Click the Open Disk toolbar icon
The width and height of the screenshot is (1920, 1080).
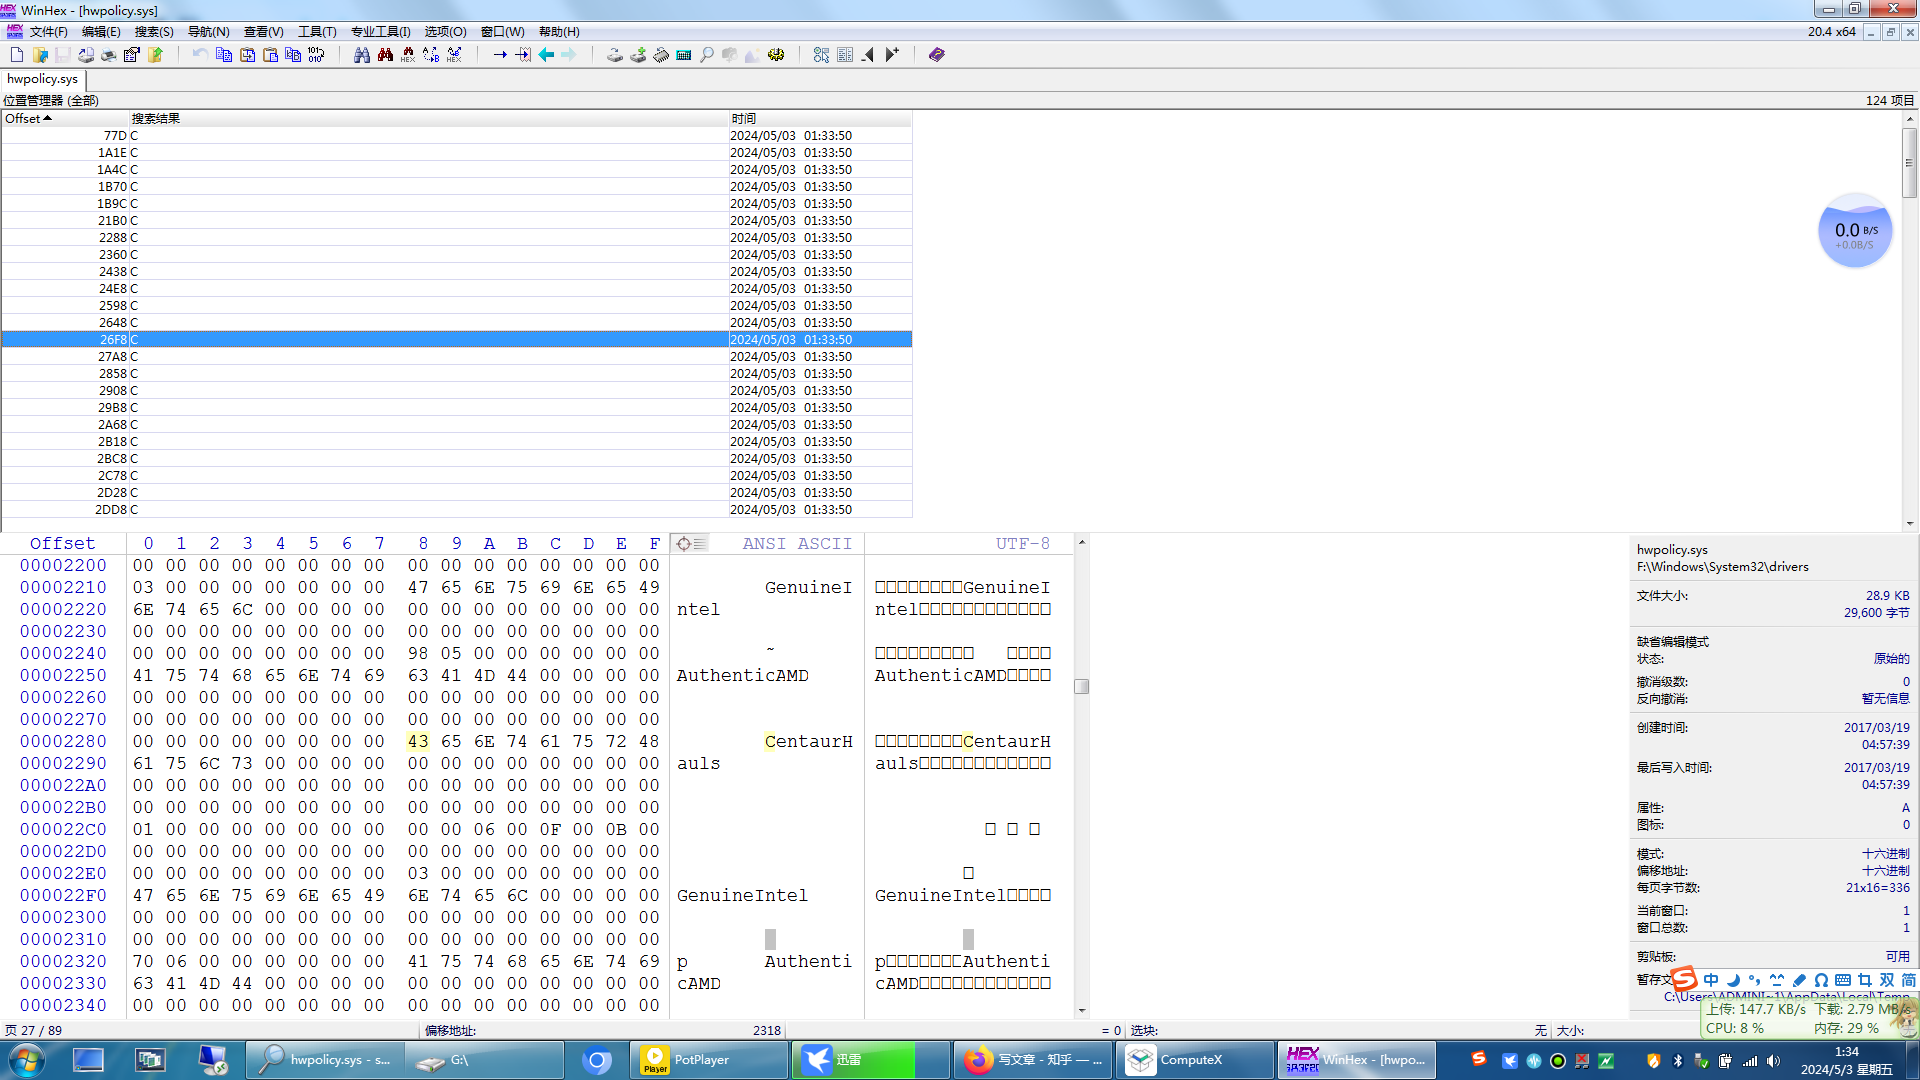click(615, 55)
